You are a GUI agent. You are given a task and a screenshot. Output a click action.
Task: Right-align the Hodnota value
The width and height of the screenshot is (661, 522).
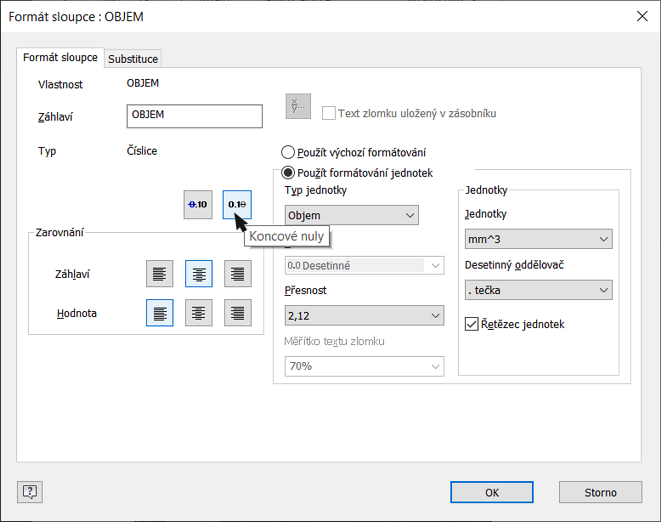coord(237,313)
